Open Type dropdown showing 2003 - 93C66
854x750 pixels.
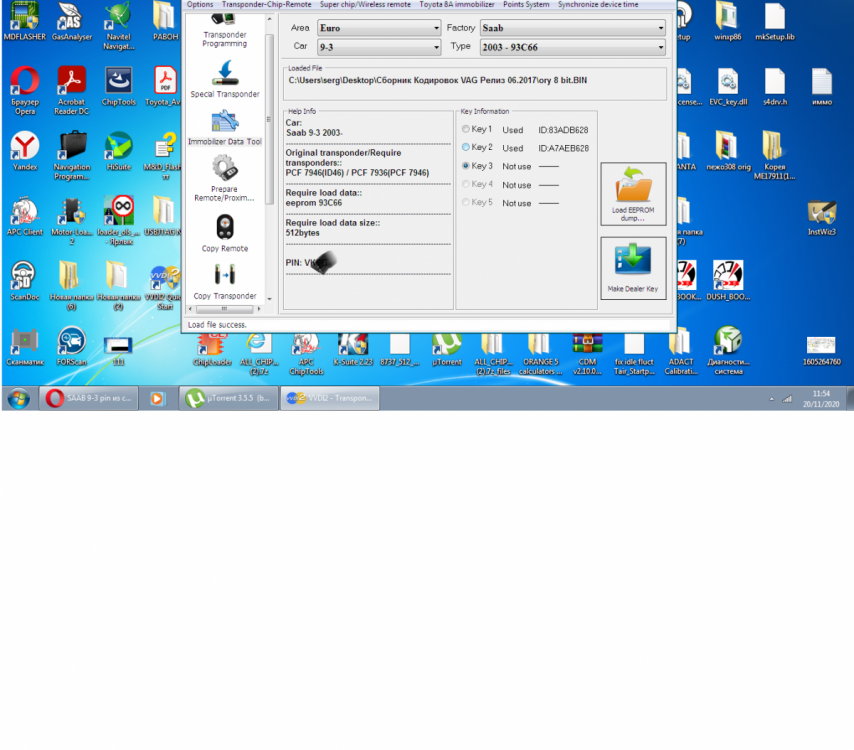[572, 47]
